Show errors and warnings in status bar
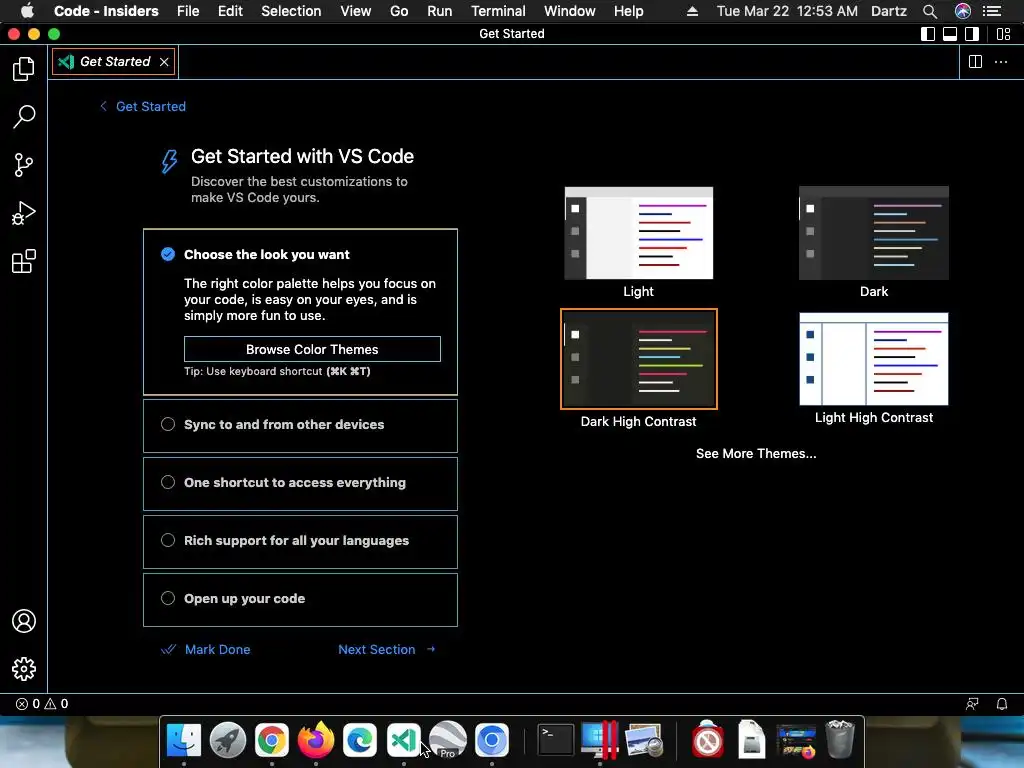The image size is (1024, 768). [x=42, y=704]
